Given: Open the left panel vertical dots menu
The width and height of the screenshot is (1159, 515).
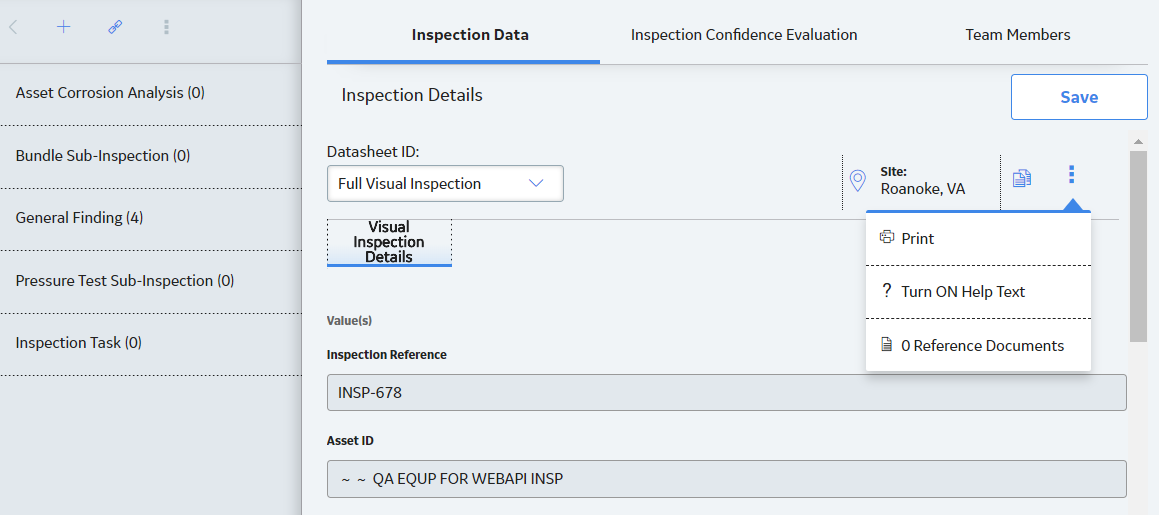Looking at the screenshot, I should click(166, 27).
